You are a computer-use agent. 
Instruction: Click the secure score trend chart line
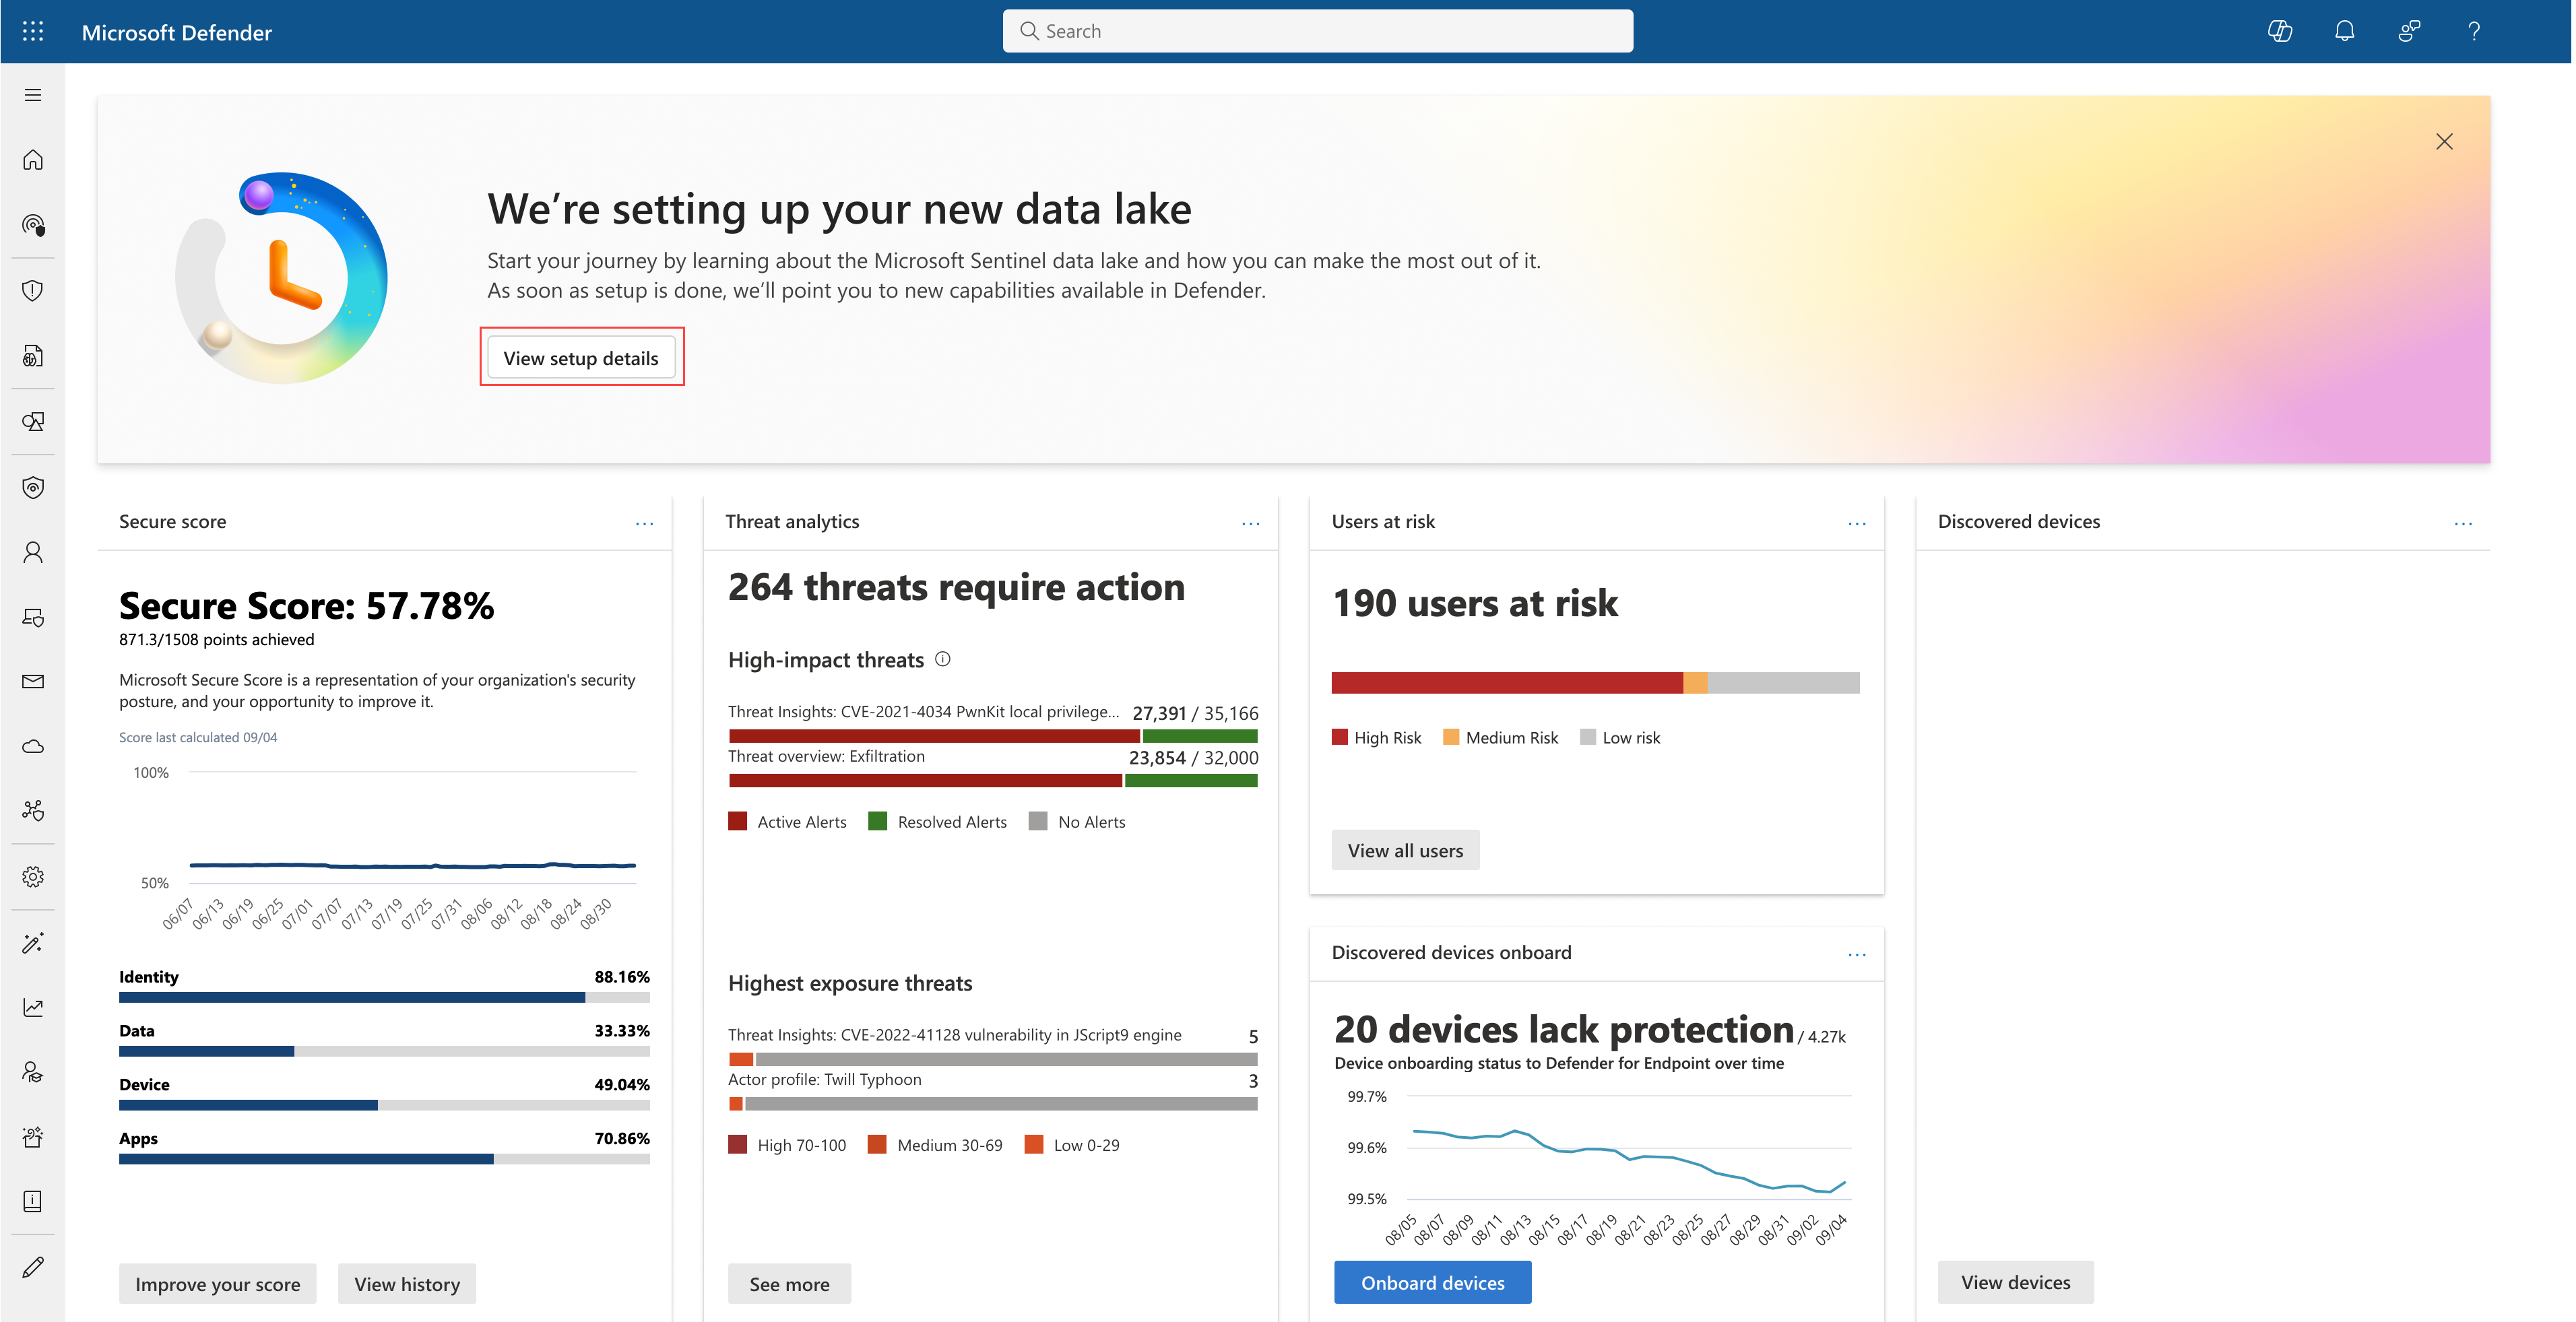pos(412,865)
